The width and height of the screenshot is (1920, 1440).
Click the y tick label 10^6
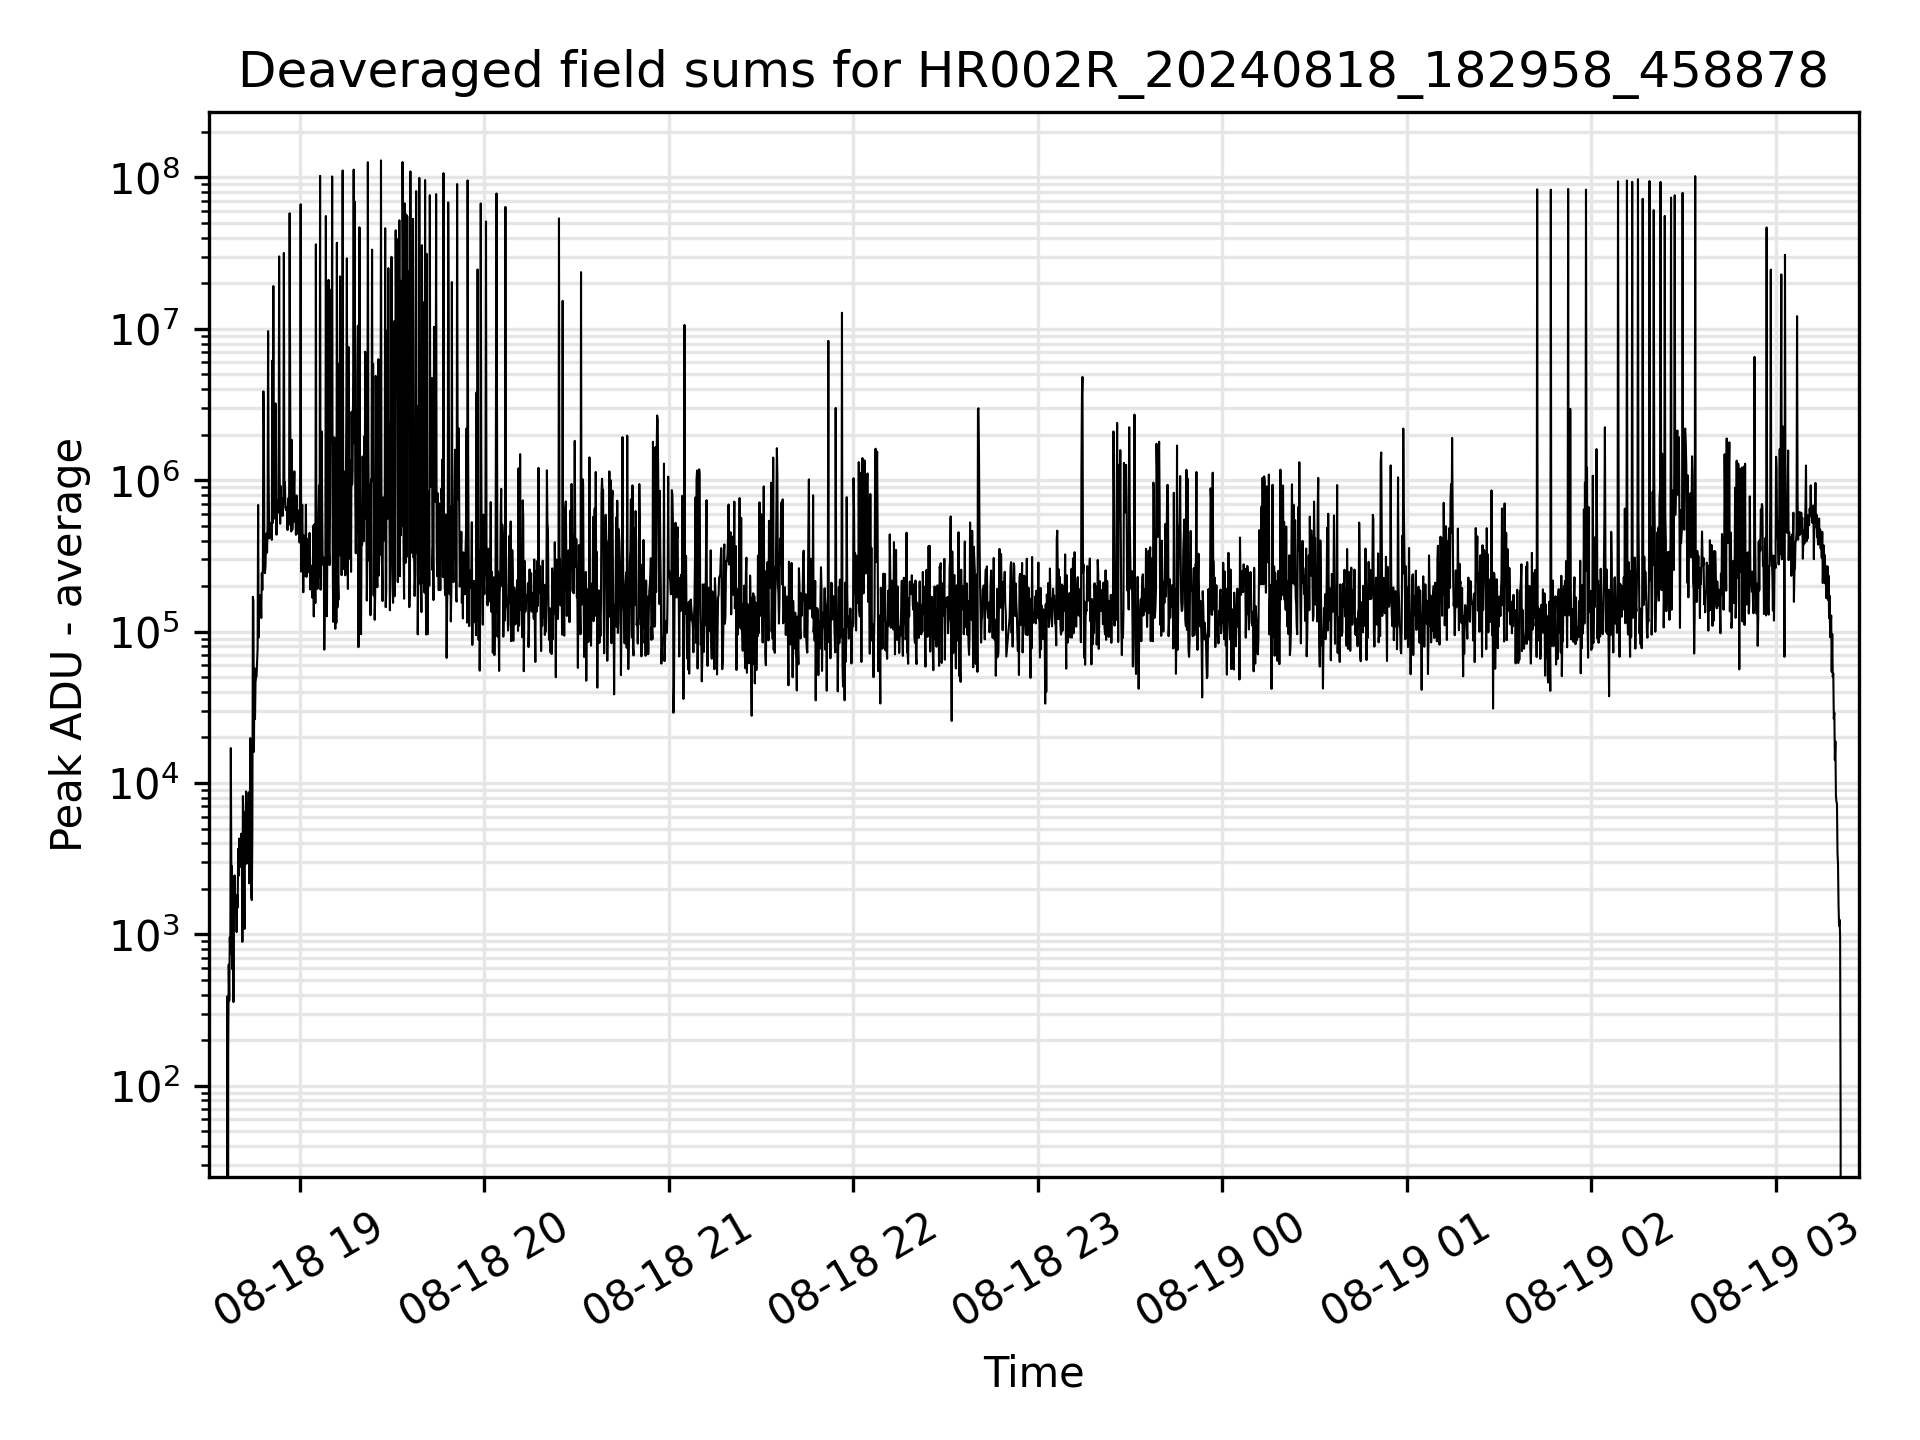145,481
